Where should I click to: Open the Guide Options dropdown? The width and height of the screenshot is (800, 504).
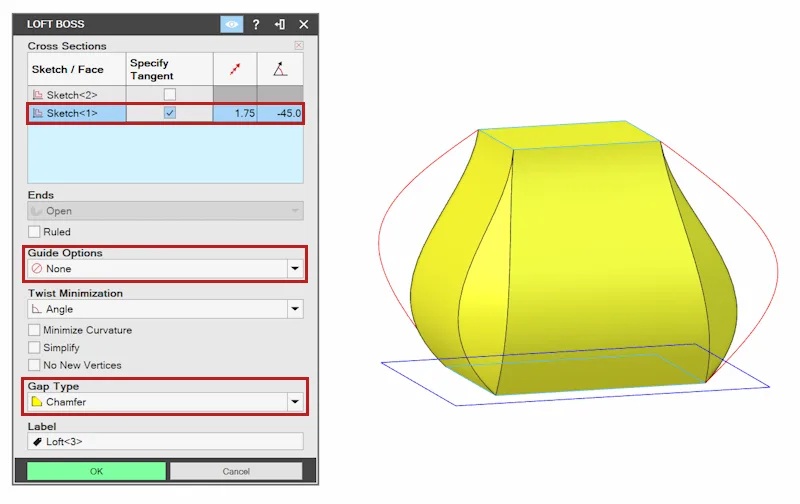tap(165, 269)
